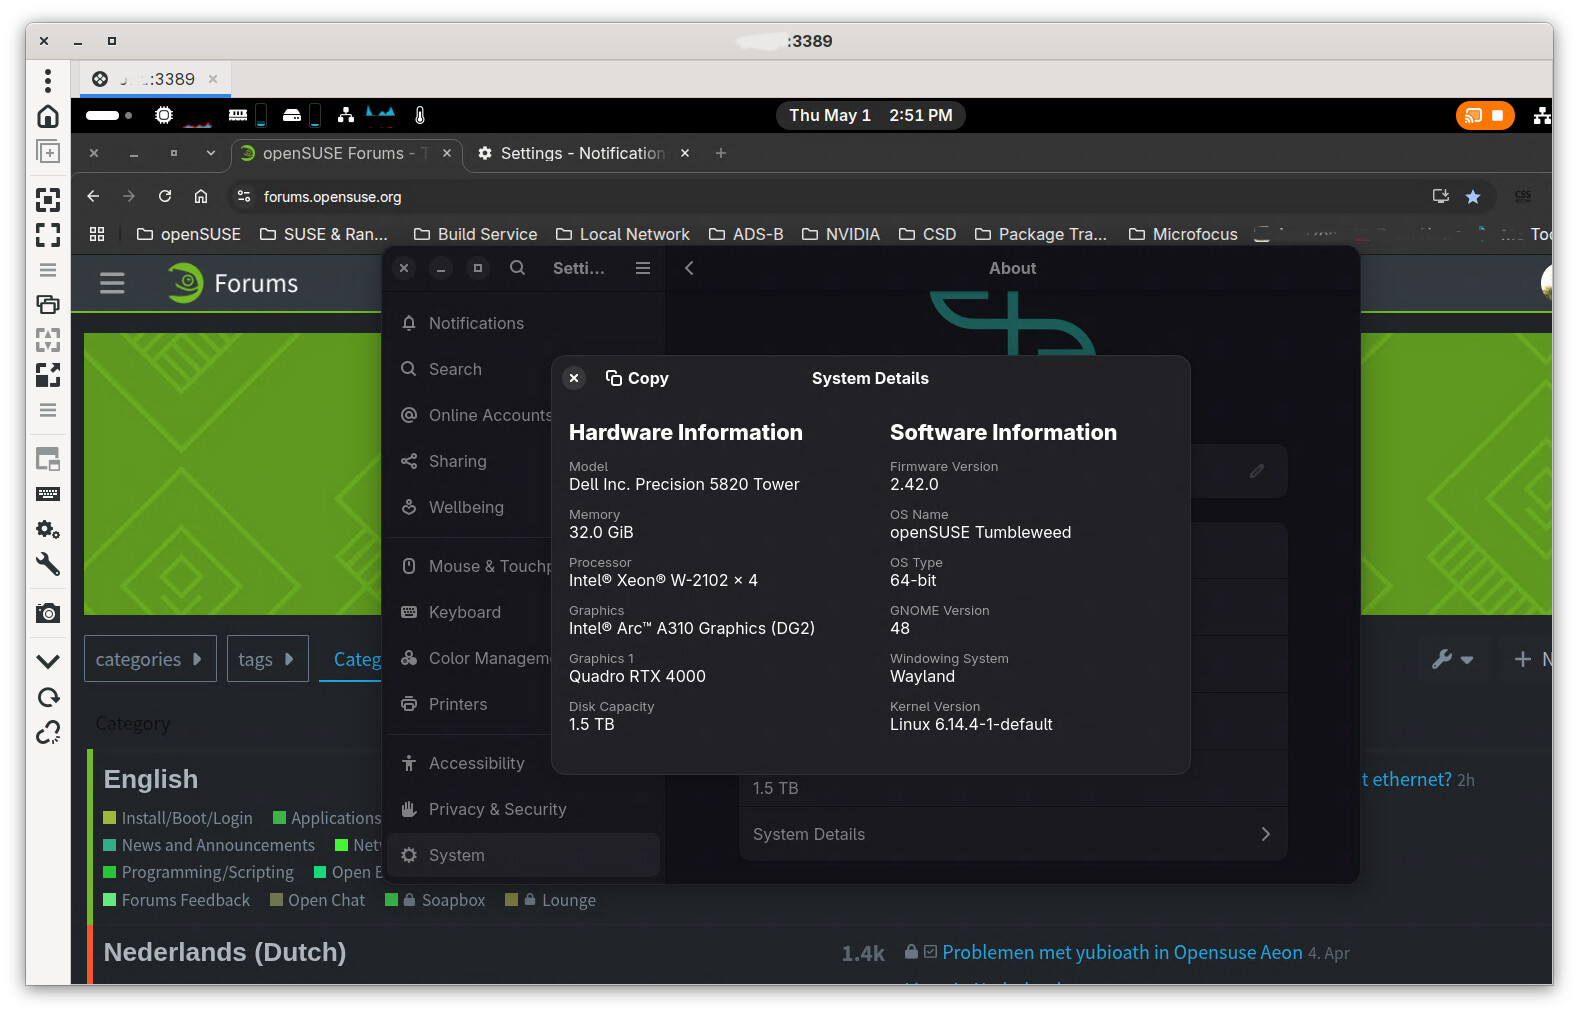
Task: Click the disconnect broken-link icon in left toolbar
Action: coord(47,732)
